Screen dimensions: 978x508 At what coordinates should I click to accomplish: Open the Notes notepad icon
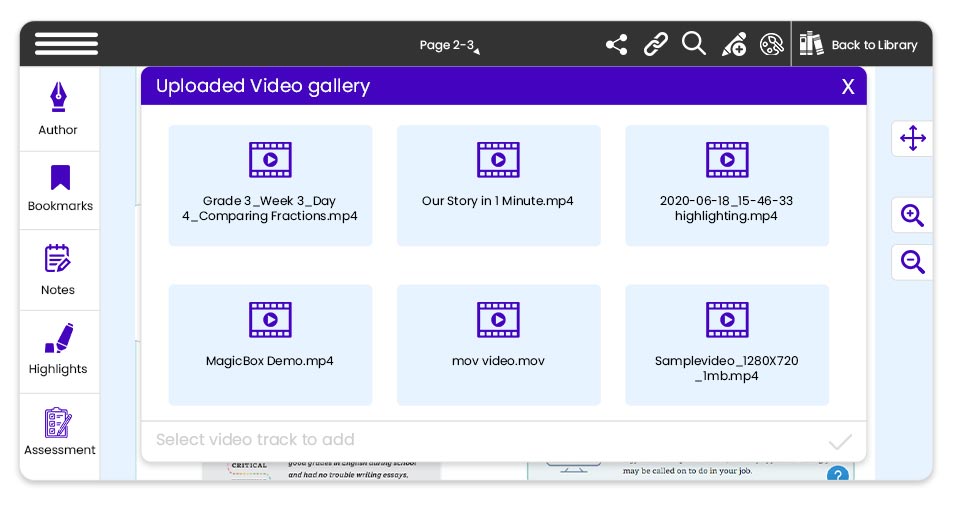coord(57,258)
